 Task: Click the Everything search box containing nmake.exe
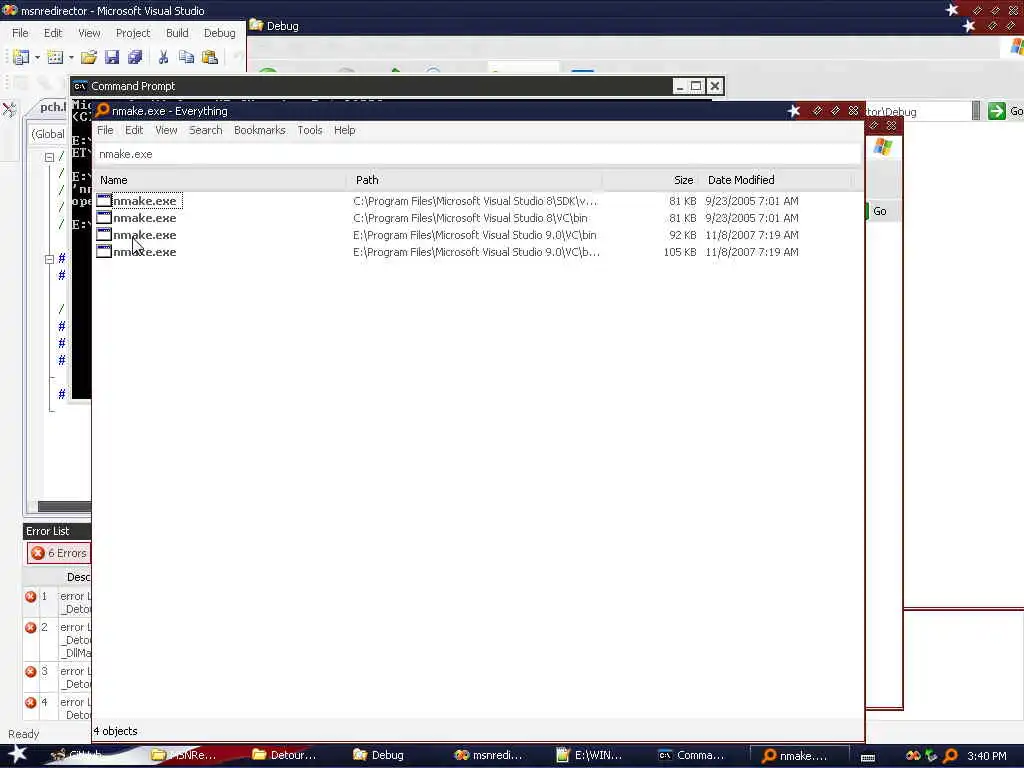click(x=477, y=154)
